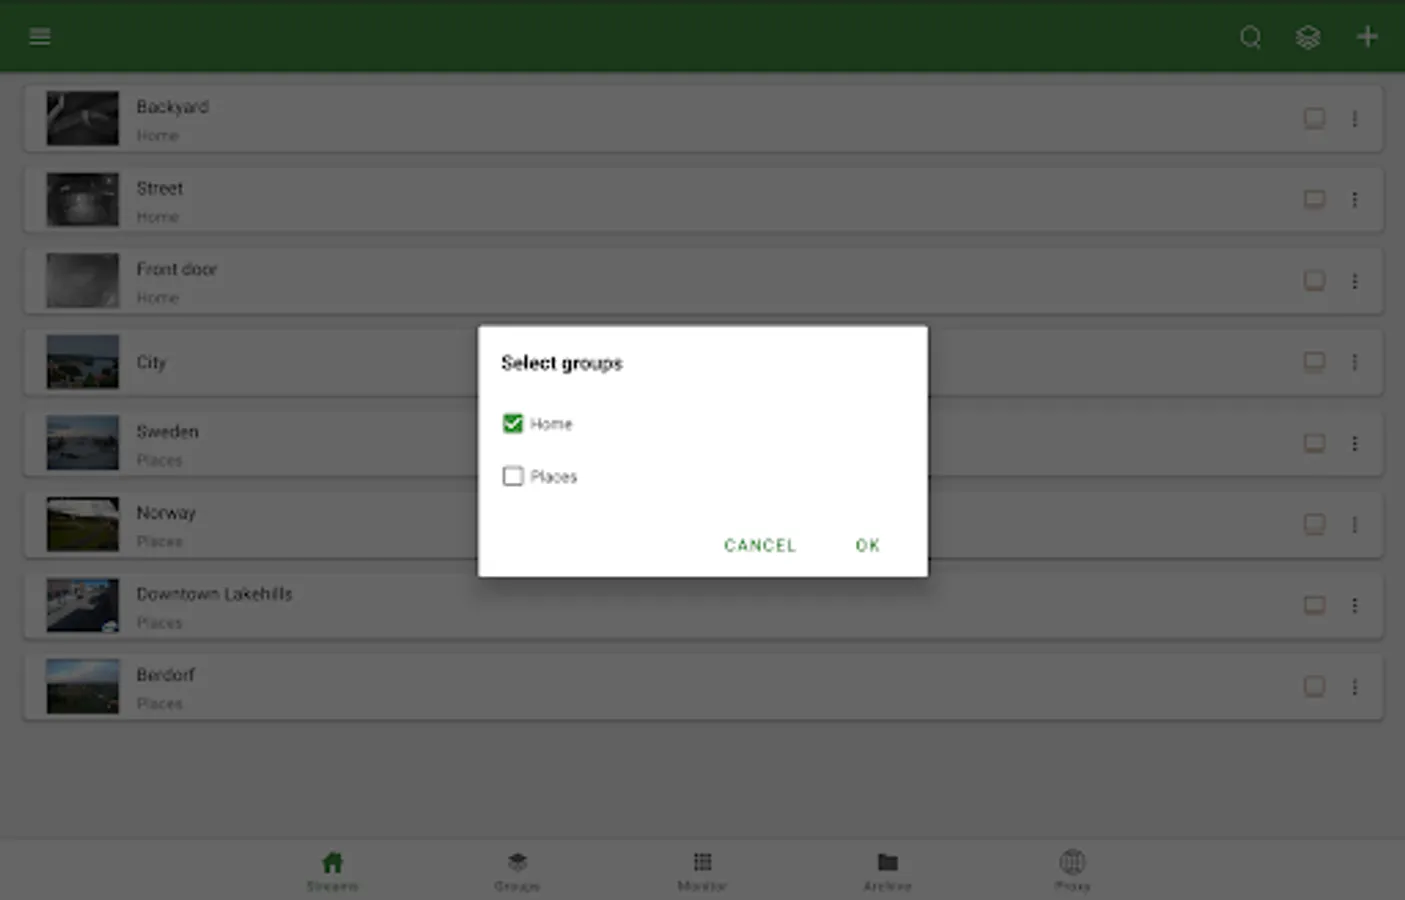This screenshot has width=1405, height=900.
Task: Switch to the Archive tab
Action: (x=887, y=871)
